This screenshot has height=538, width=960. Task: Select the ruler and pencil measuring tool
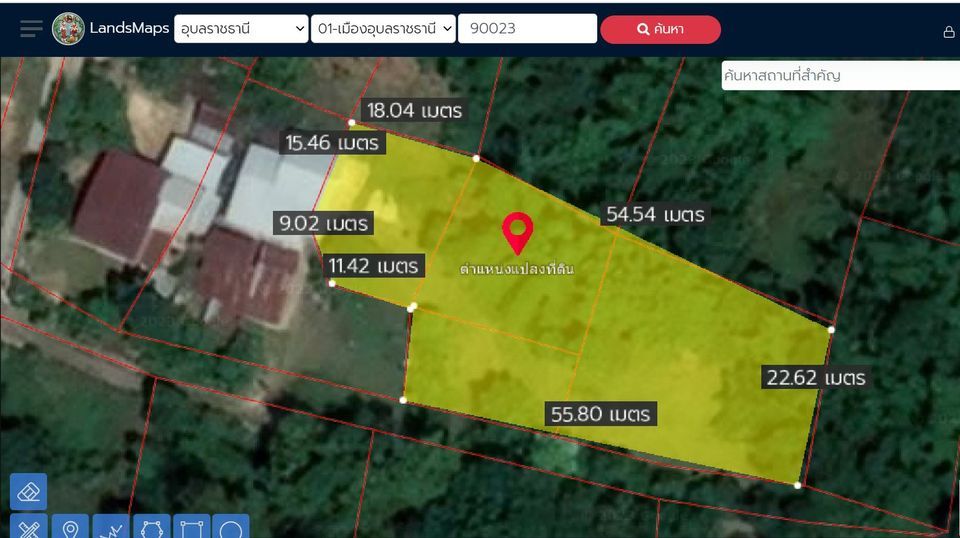coord(28,527)
